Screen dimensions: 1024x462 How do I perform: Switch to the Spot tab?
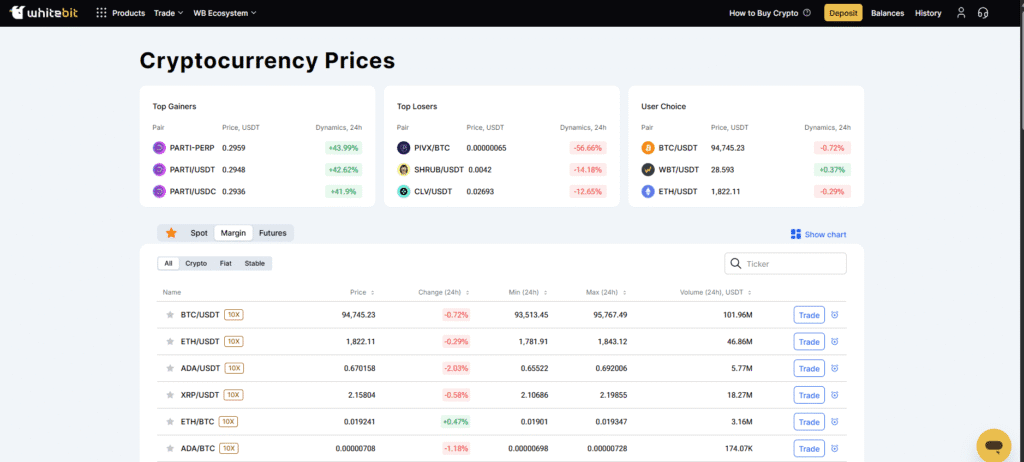tap(199, 233)
